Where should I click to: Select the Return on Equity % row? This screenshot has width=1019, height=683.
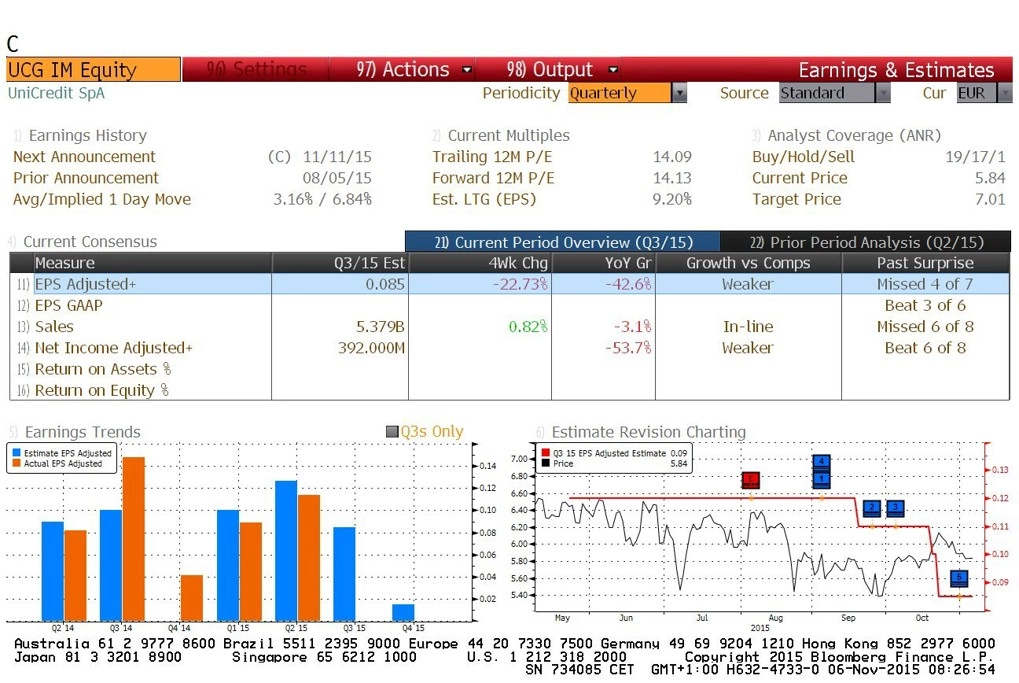(510, 390)
